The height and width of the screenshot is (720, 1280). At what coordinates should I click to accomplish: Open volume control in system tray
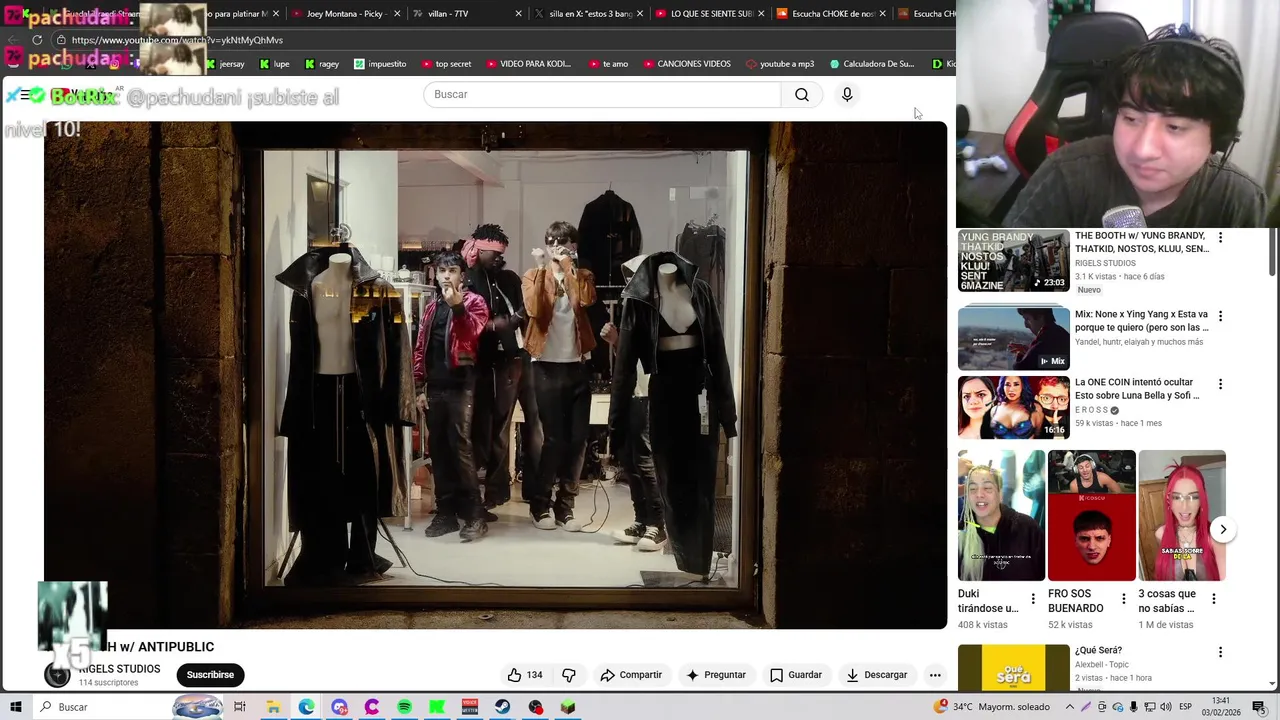coord(1165,707)
